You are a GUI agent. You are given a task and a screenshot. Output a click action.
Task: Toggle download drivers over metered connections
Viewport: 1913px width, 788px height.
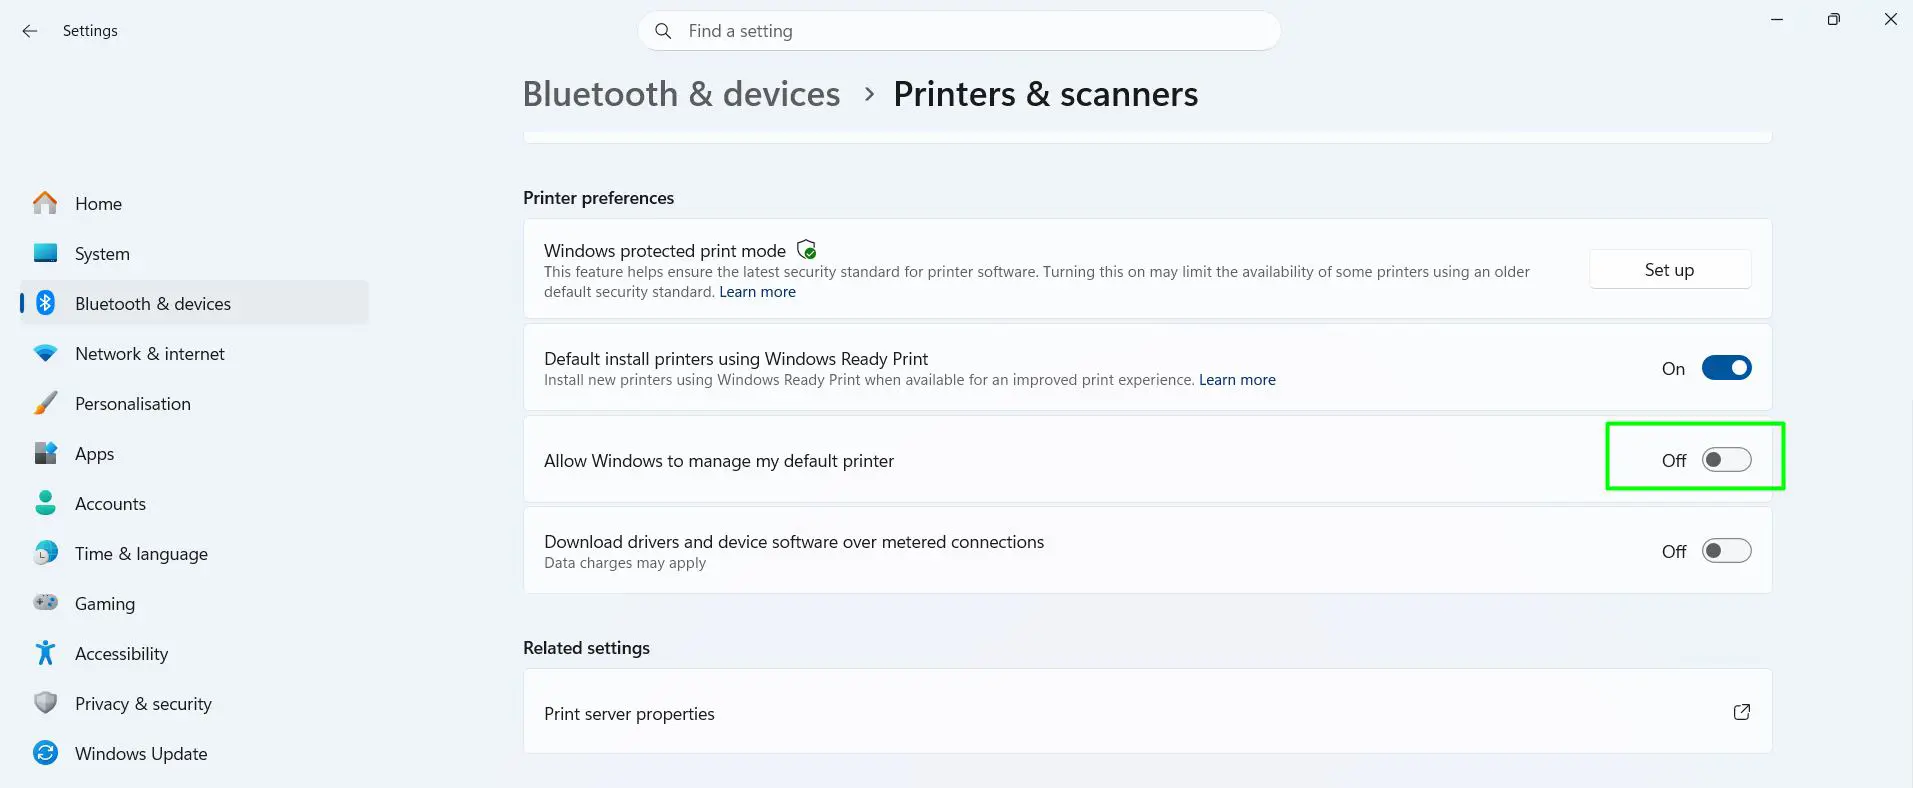(1726, 551)
